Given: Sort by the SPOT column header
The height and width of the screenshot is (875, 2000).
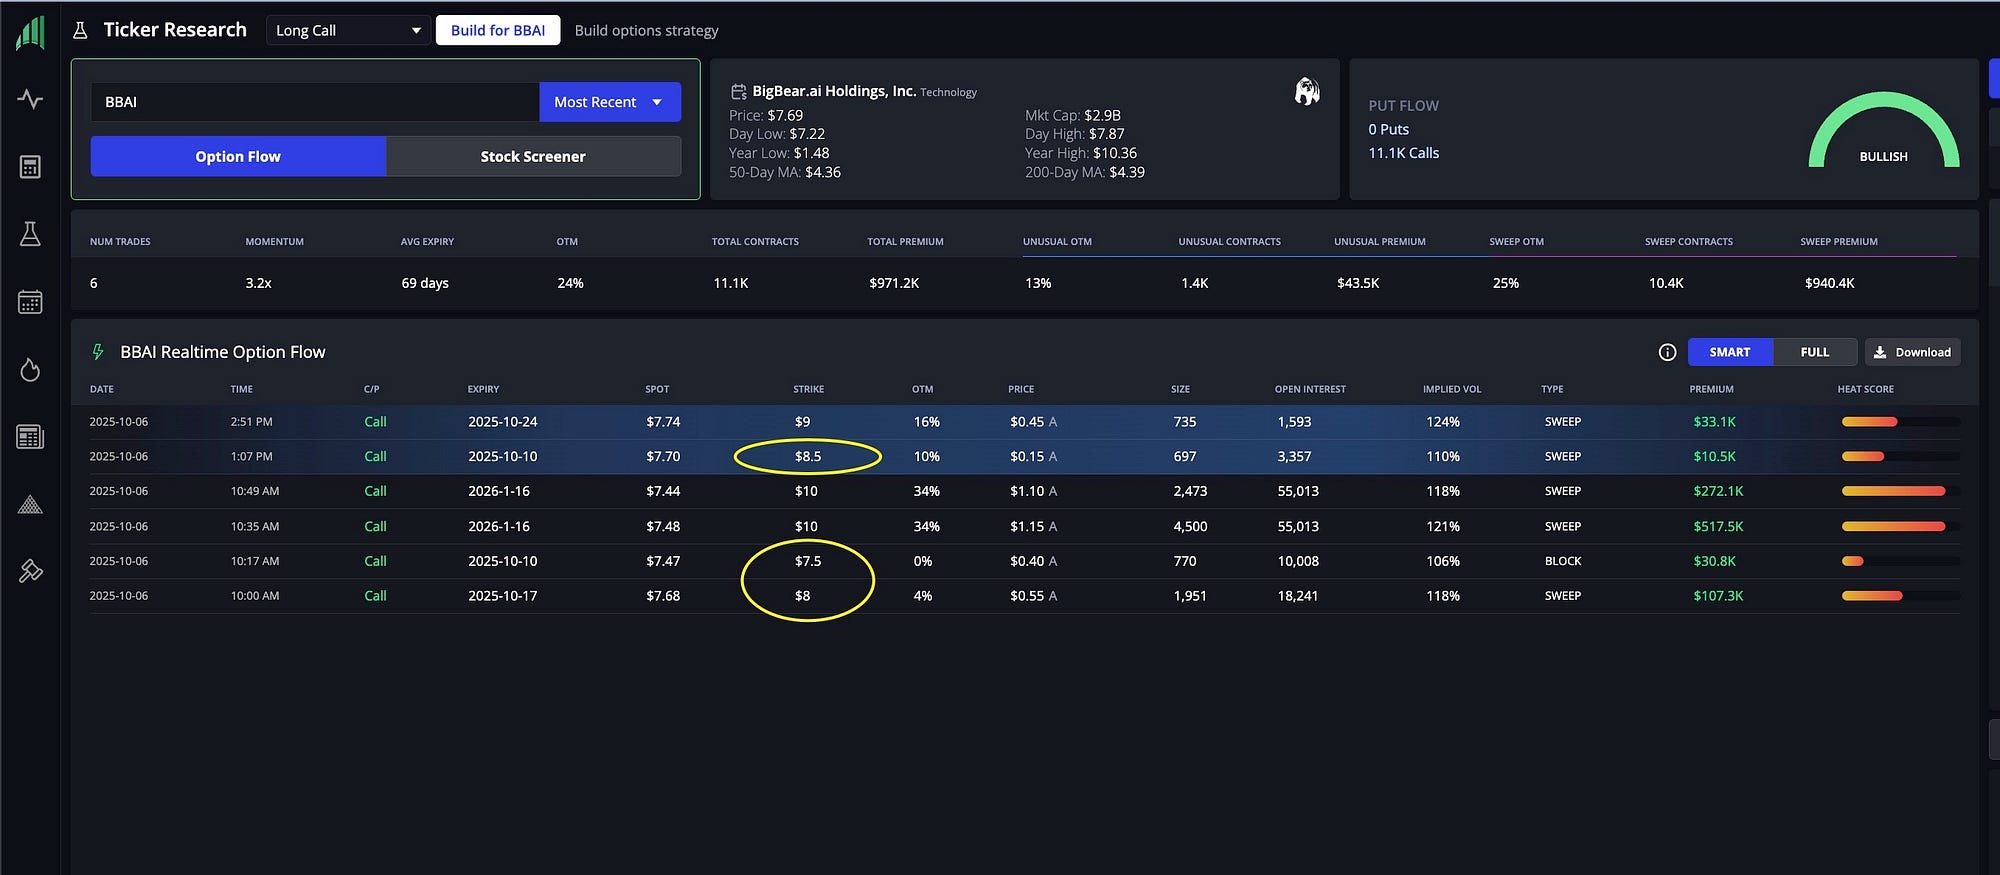Looking at the screenshot, I should [657, 389].
